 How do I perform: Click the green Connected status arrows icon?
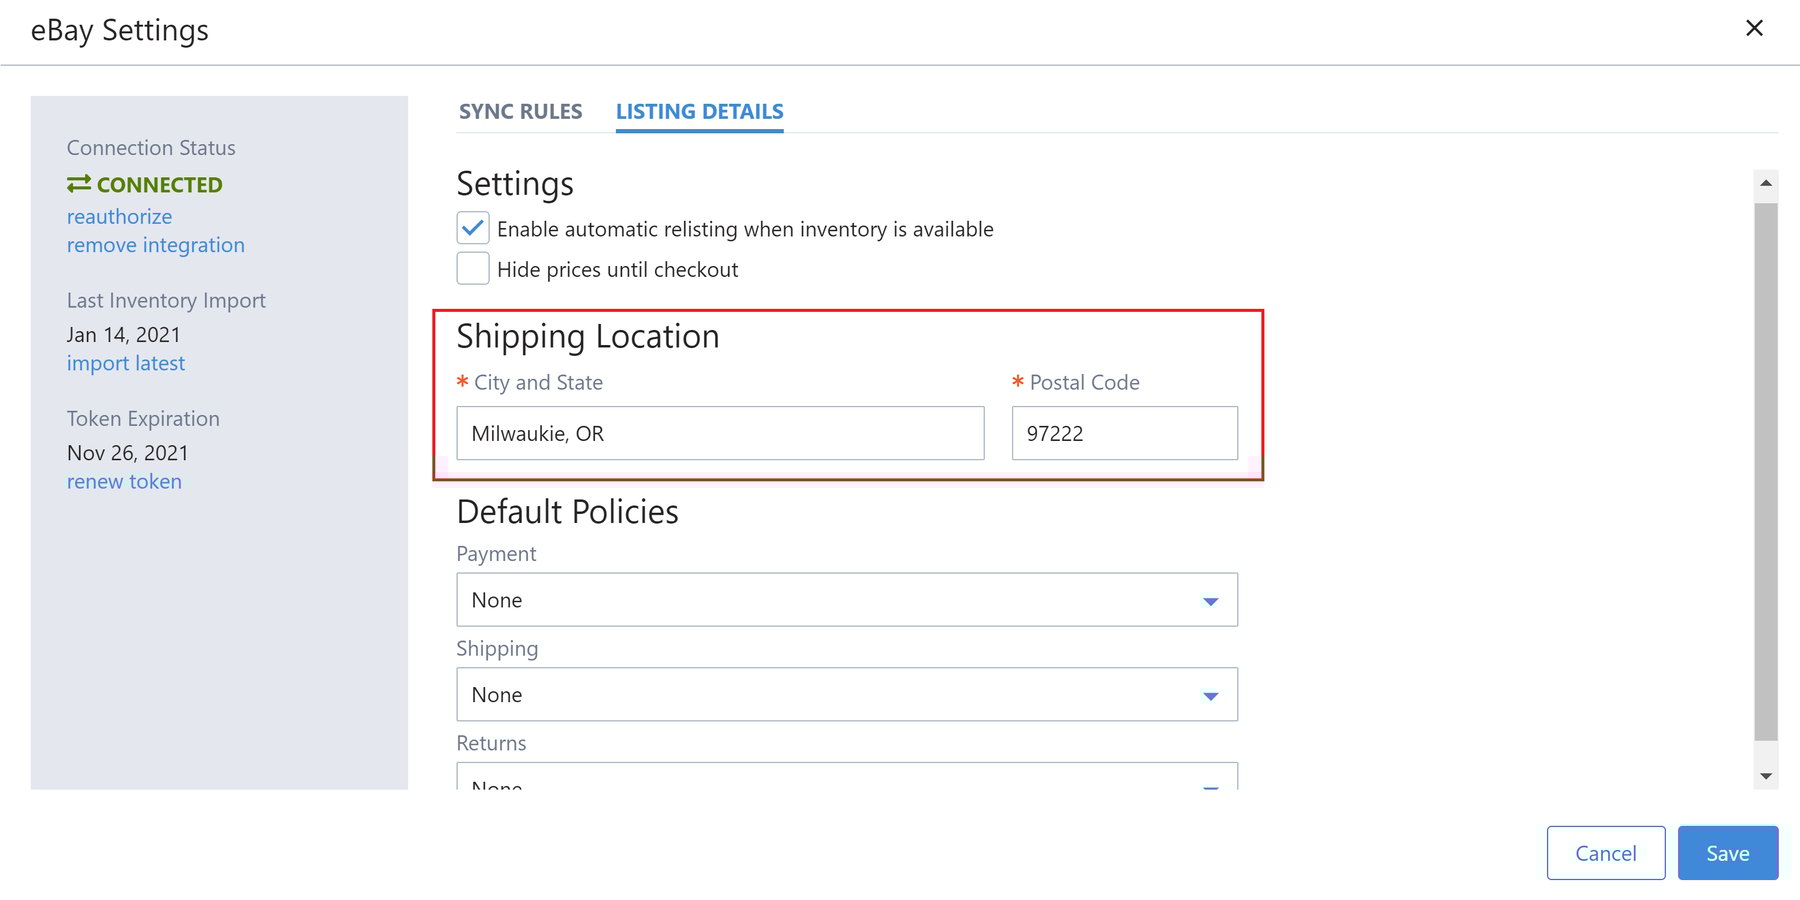coord(78,184)
